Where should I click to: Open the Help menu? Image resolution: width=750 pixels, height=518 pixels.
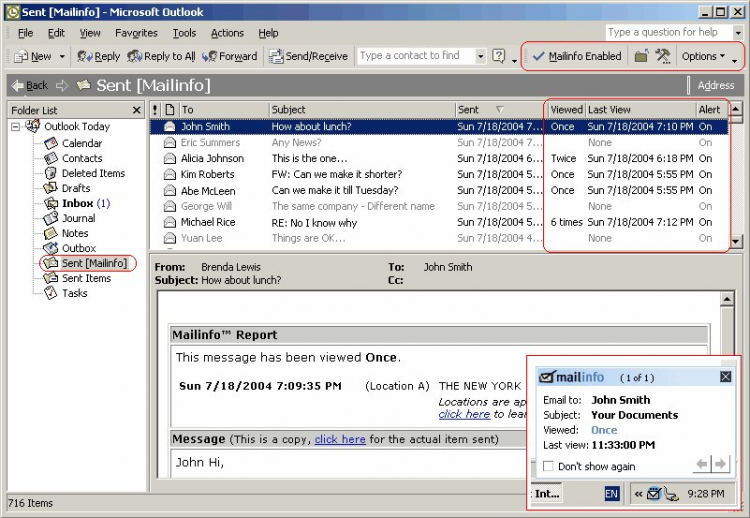coord(268,33)
